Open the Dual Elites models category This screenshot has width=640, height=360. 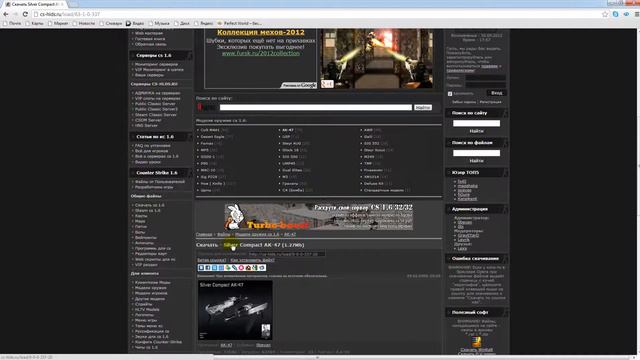coord(292,170)
